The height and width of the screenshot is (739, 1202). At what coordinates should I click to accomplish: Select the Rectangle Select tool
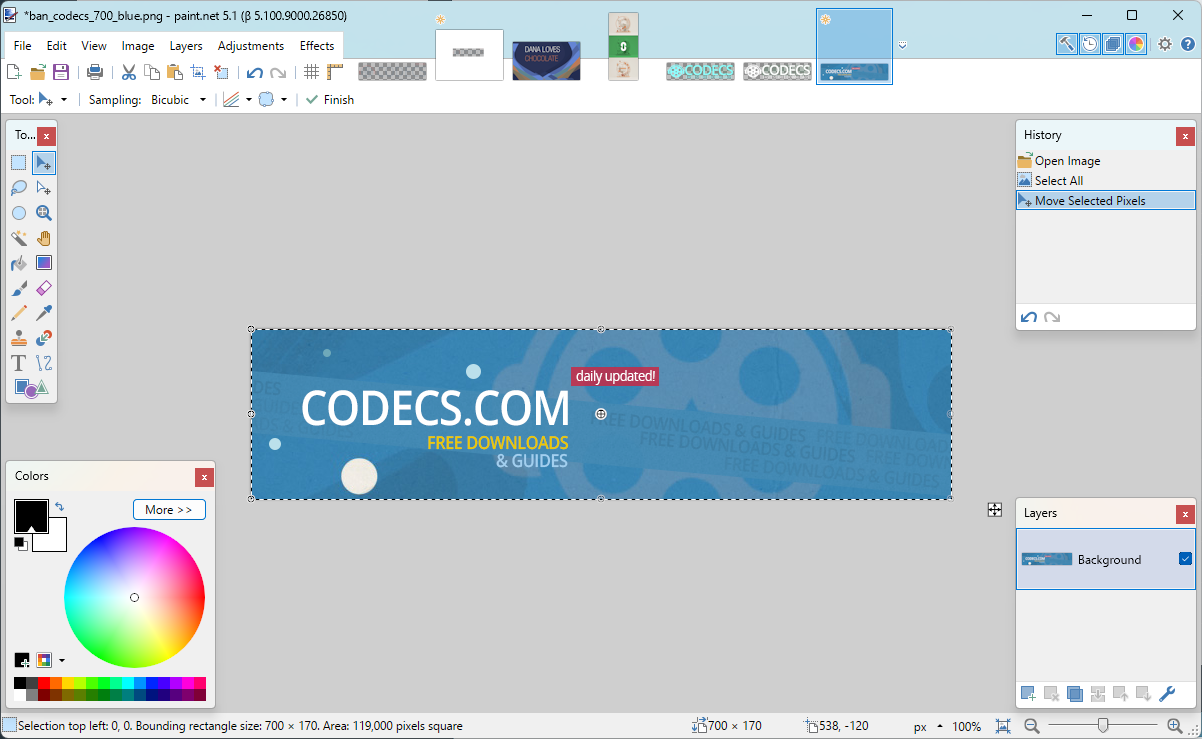click(19, 162)
